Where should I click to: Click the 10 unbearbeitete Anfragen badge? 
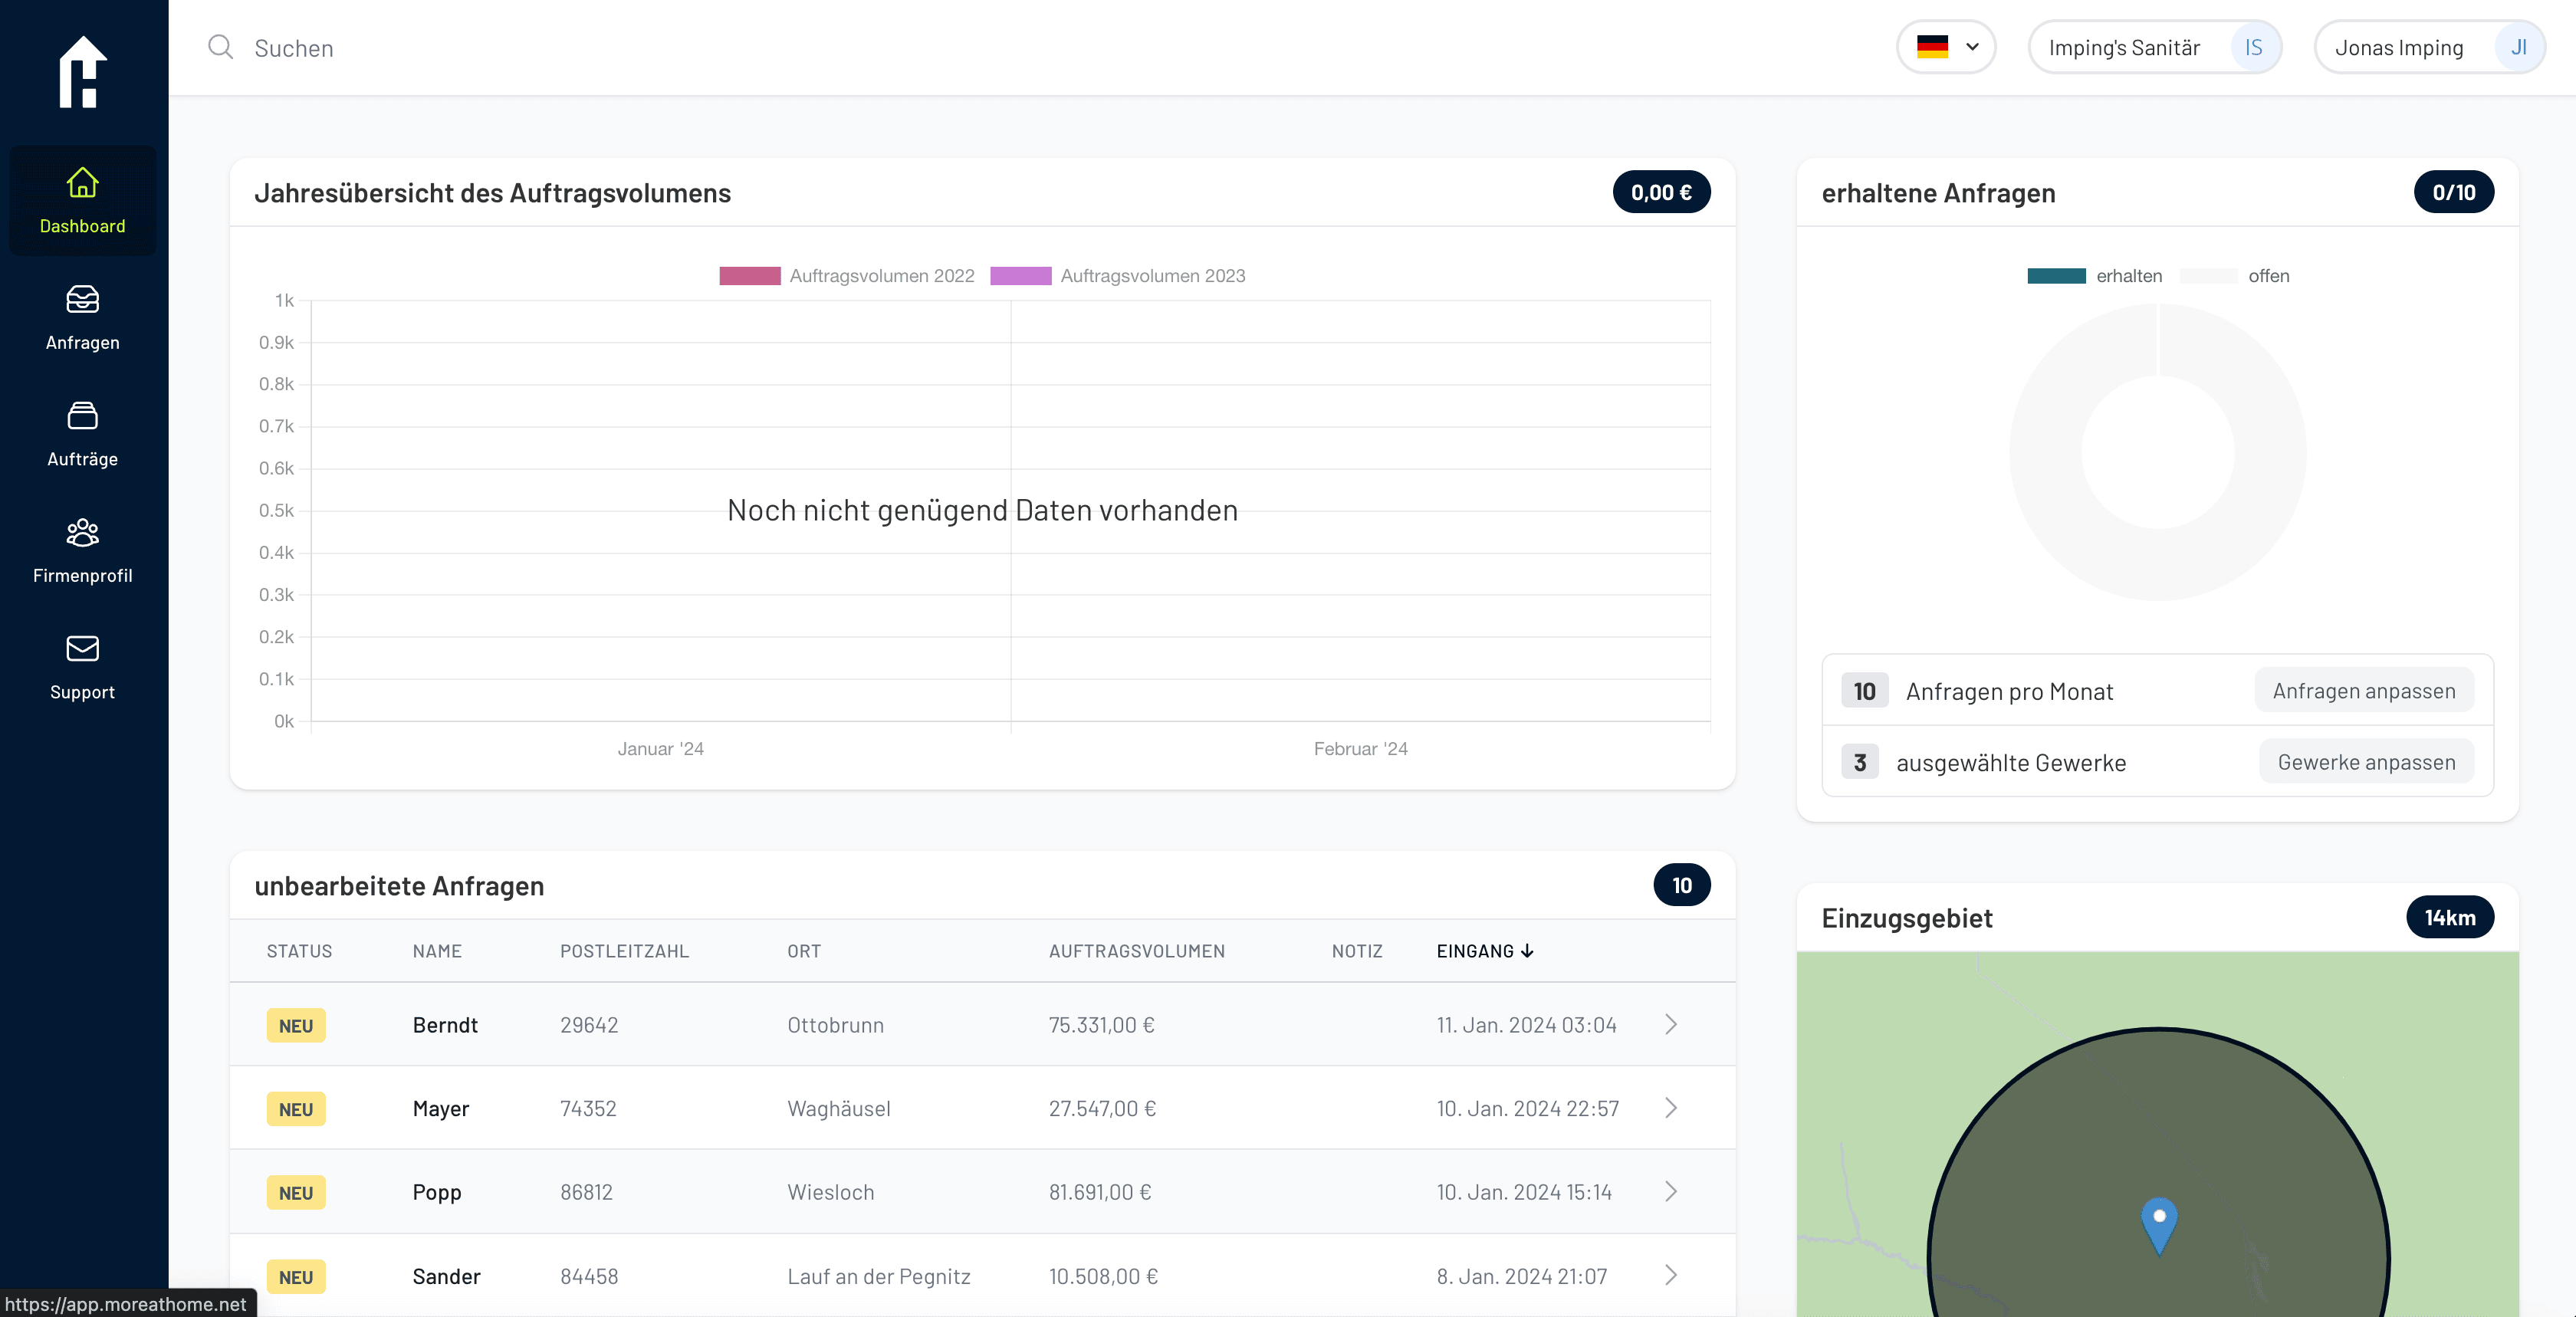(x=1682, y=885)
